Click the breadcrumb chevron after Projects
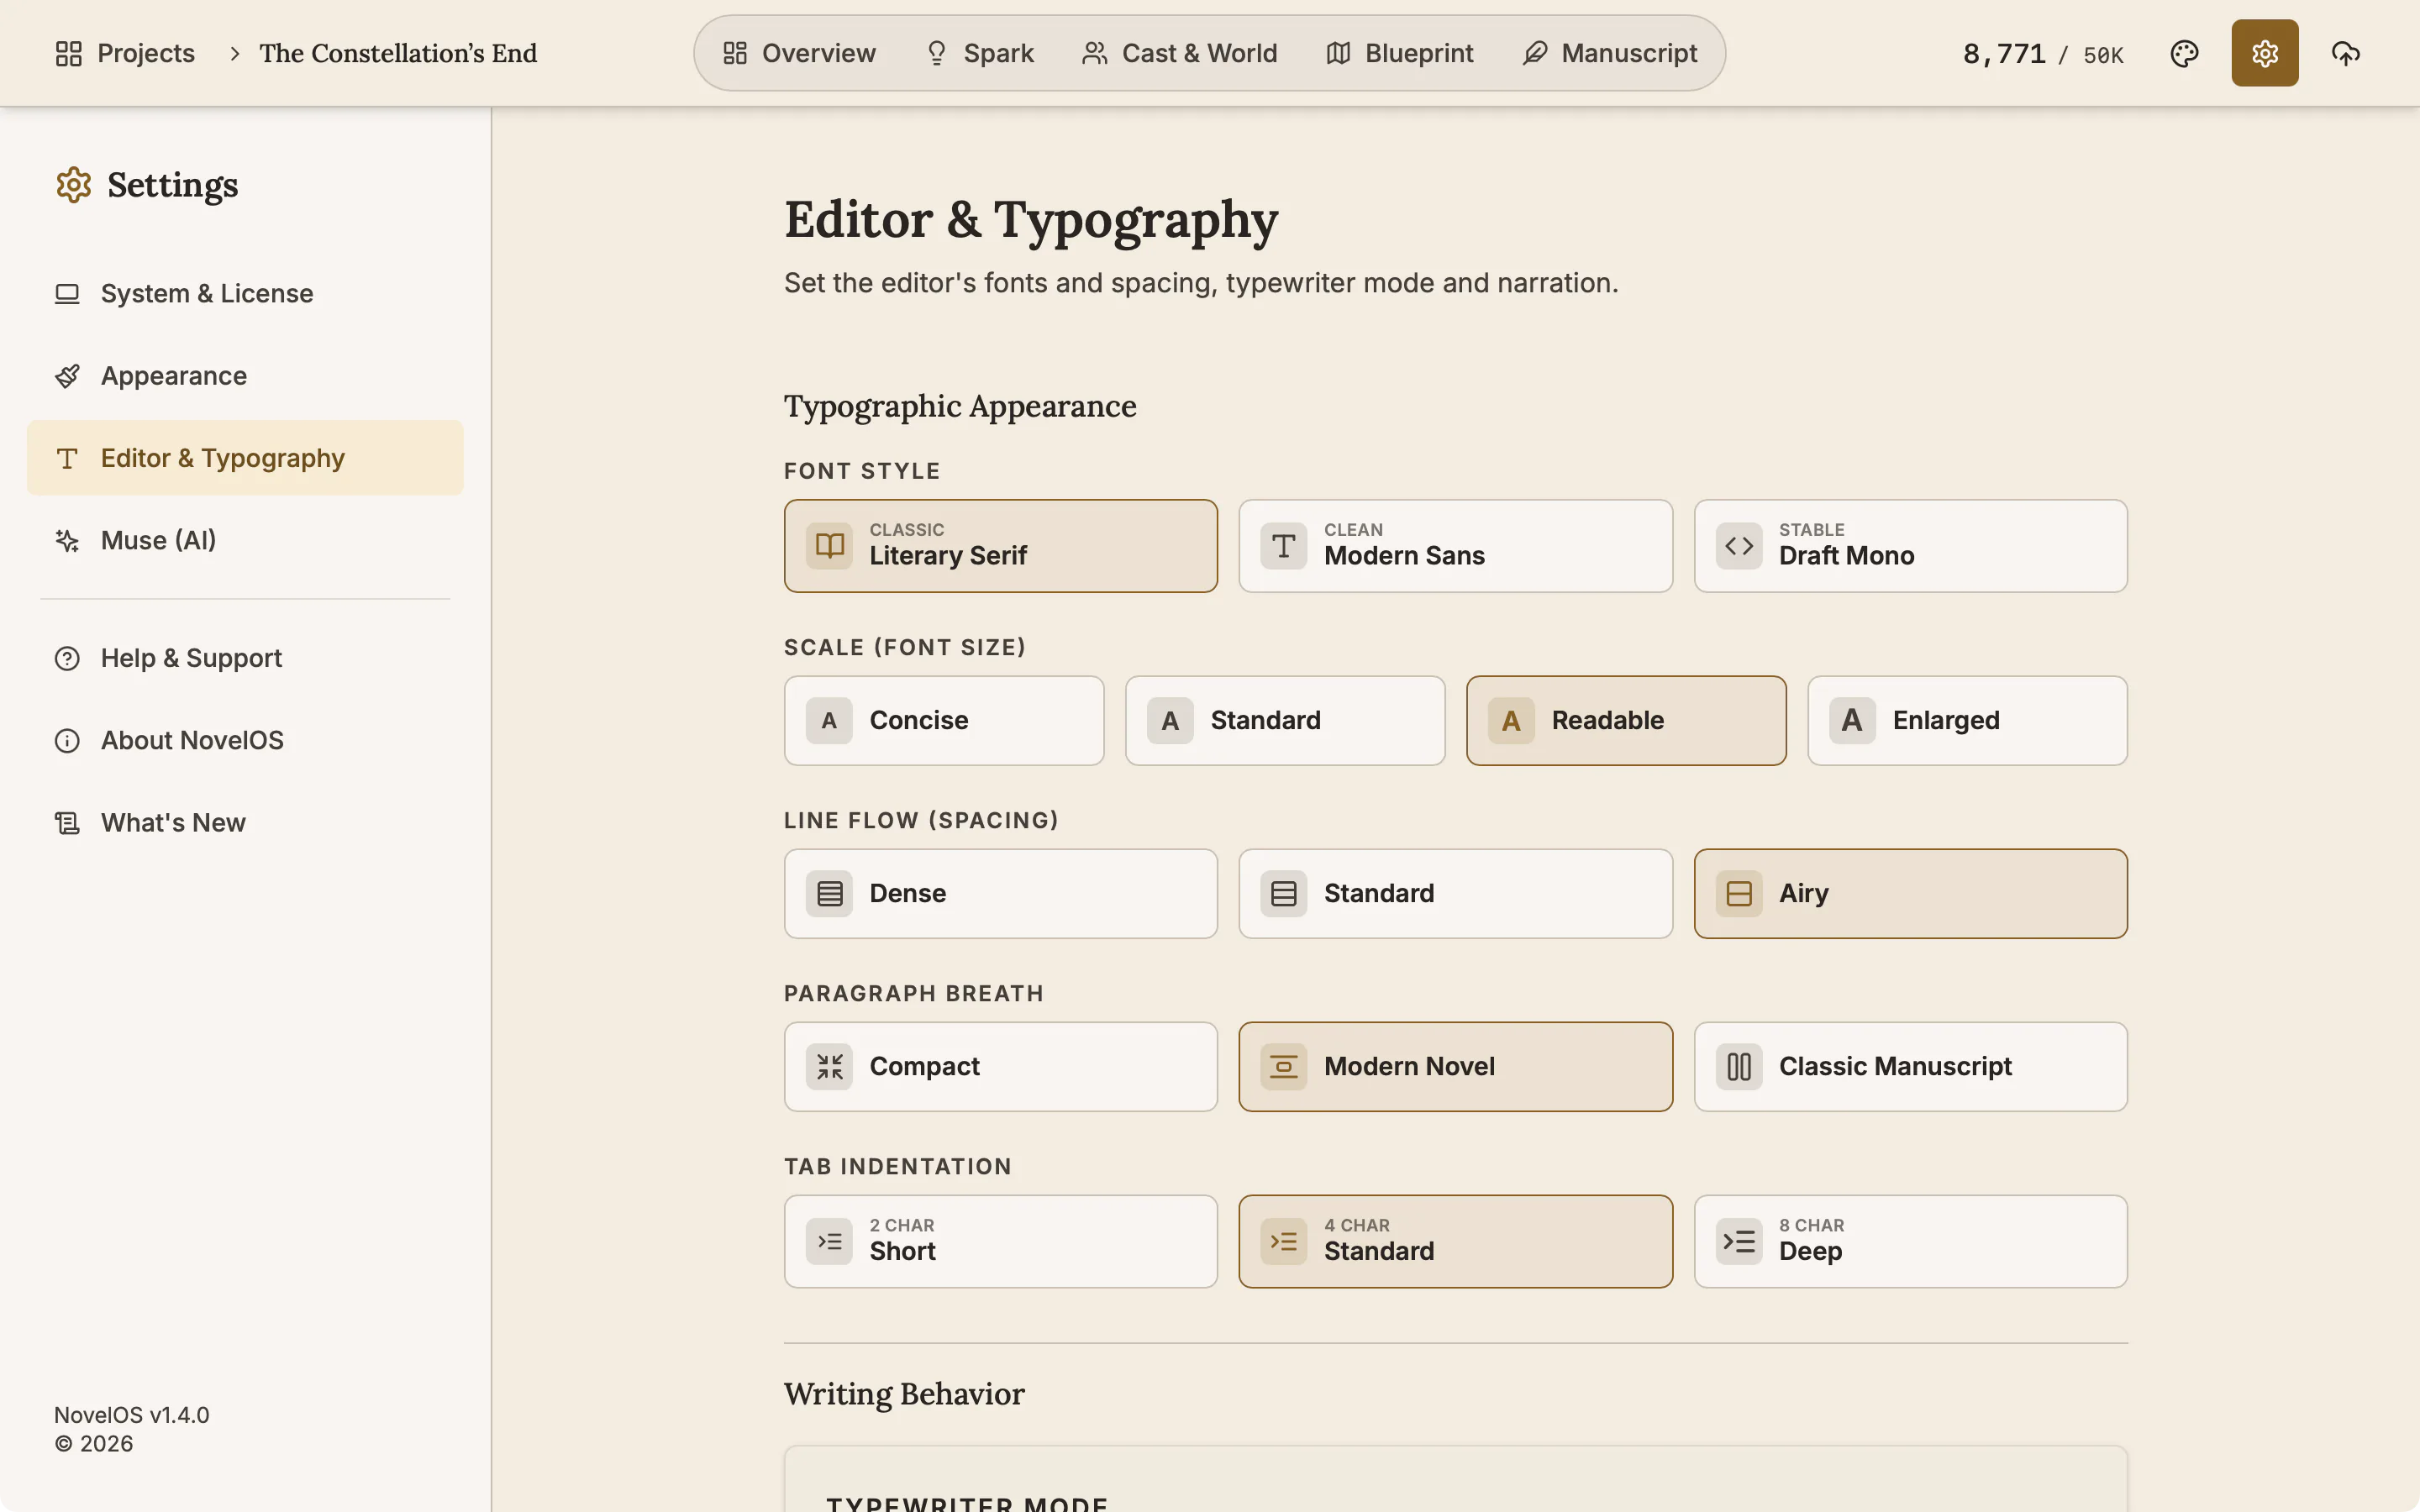 tap(234, 53)
